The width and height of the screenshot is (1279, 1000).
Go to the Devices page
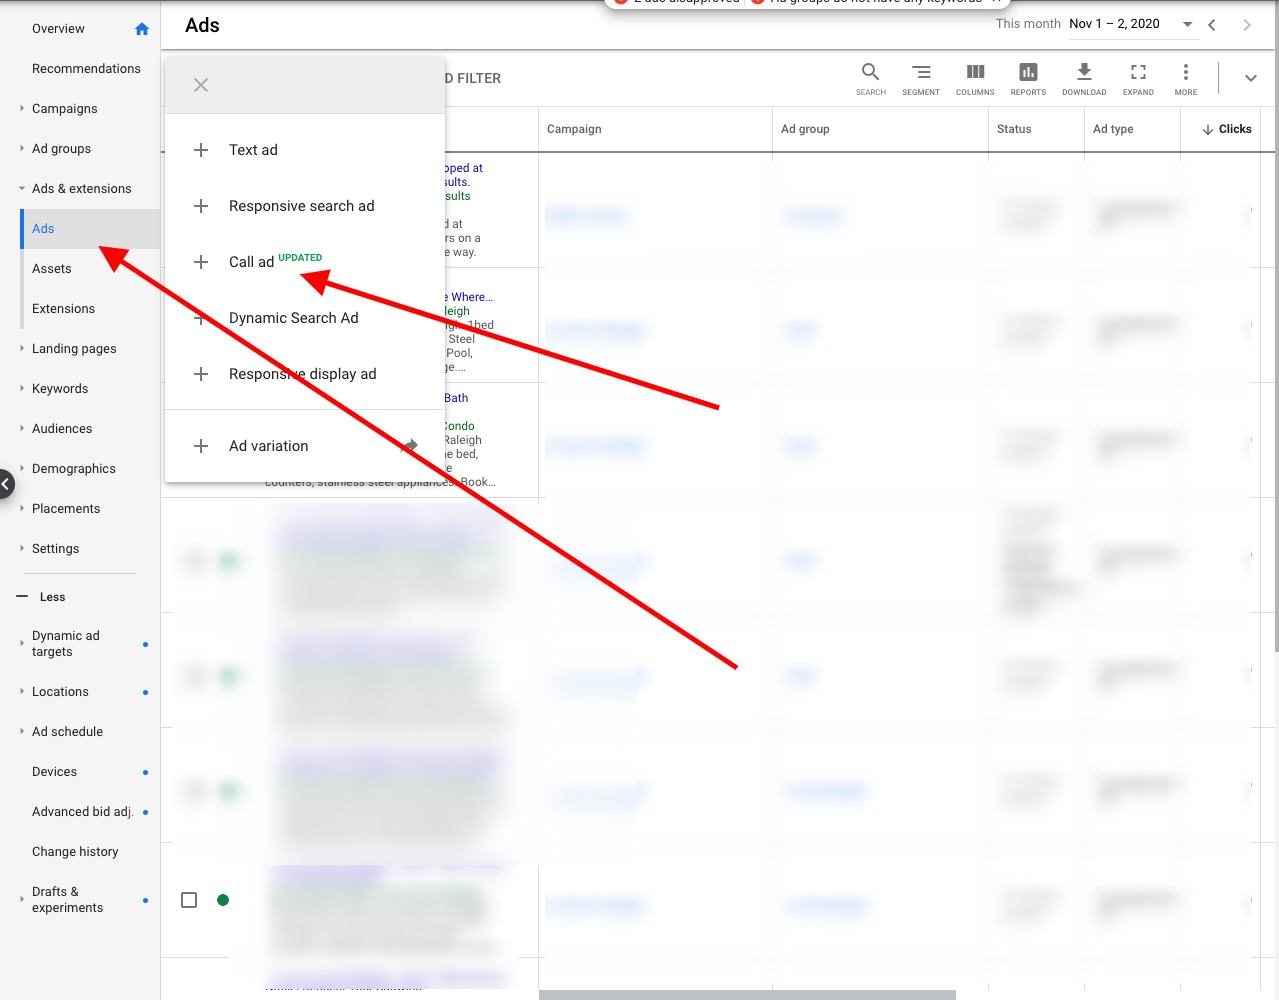click(x=54, y=772)
